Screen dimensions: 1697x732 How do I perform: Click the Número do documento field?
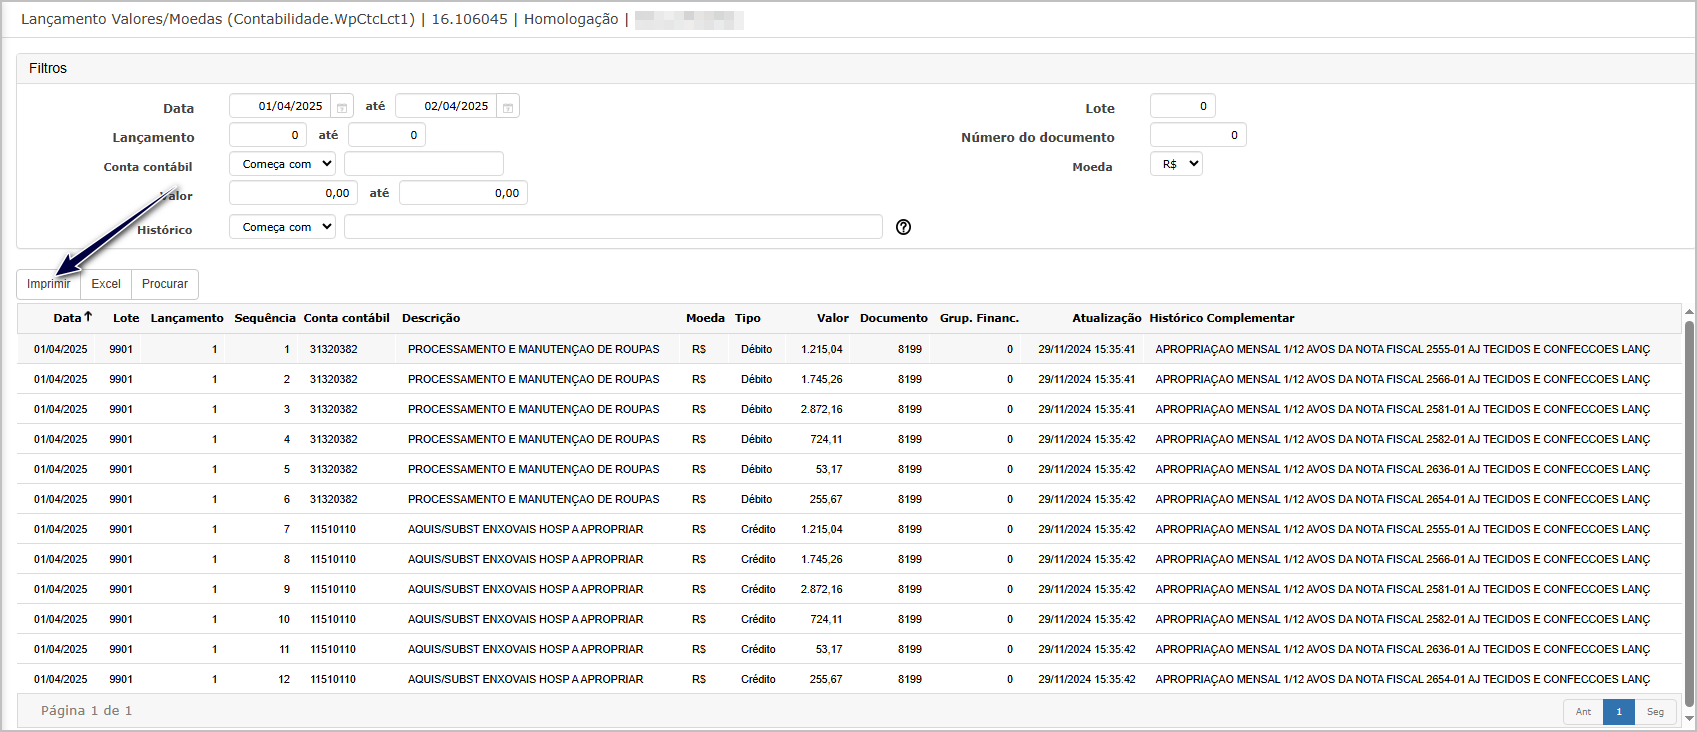(1198, 135)
